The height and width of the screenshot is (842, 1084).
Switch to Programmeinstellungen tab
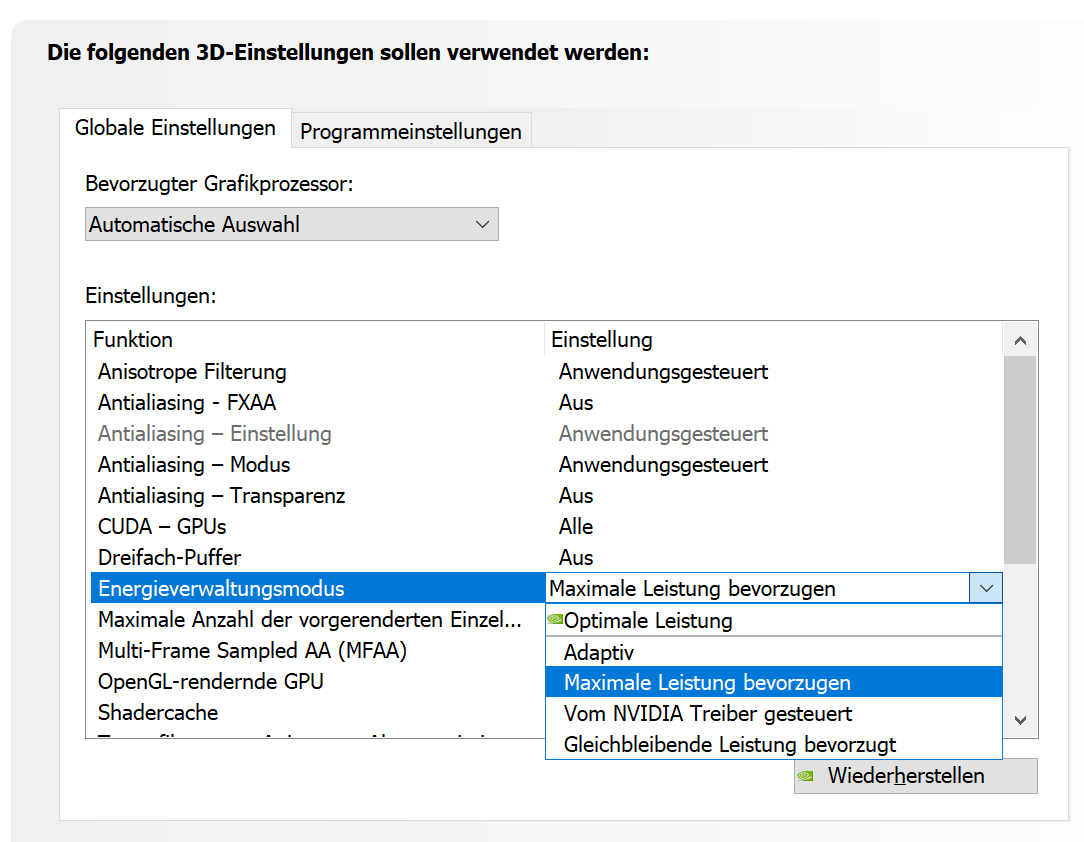[x=411, y=131]
